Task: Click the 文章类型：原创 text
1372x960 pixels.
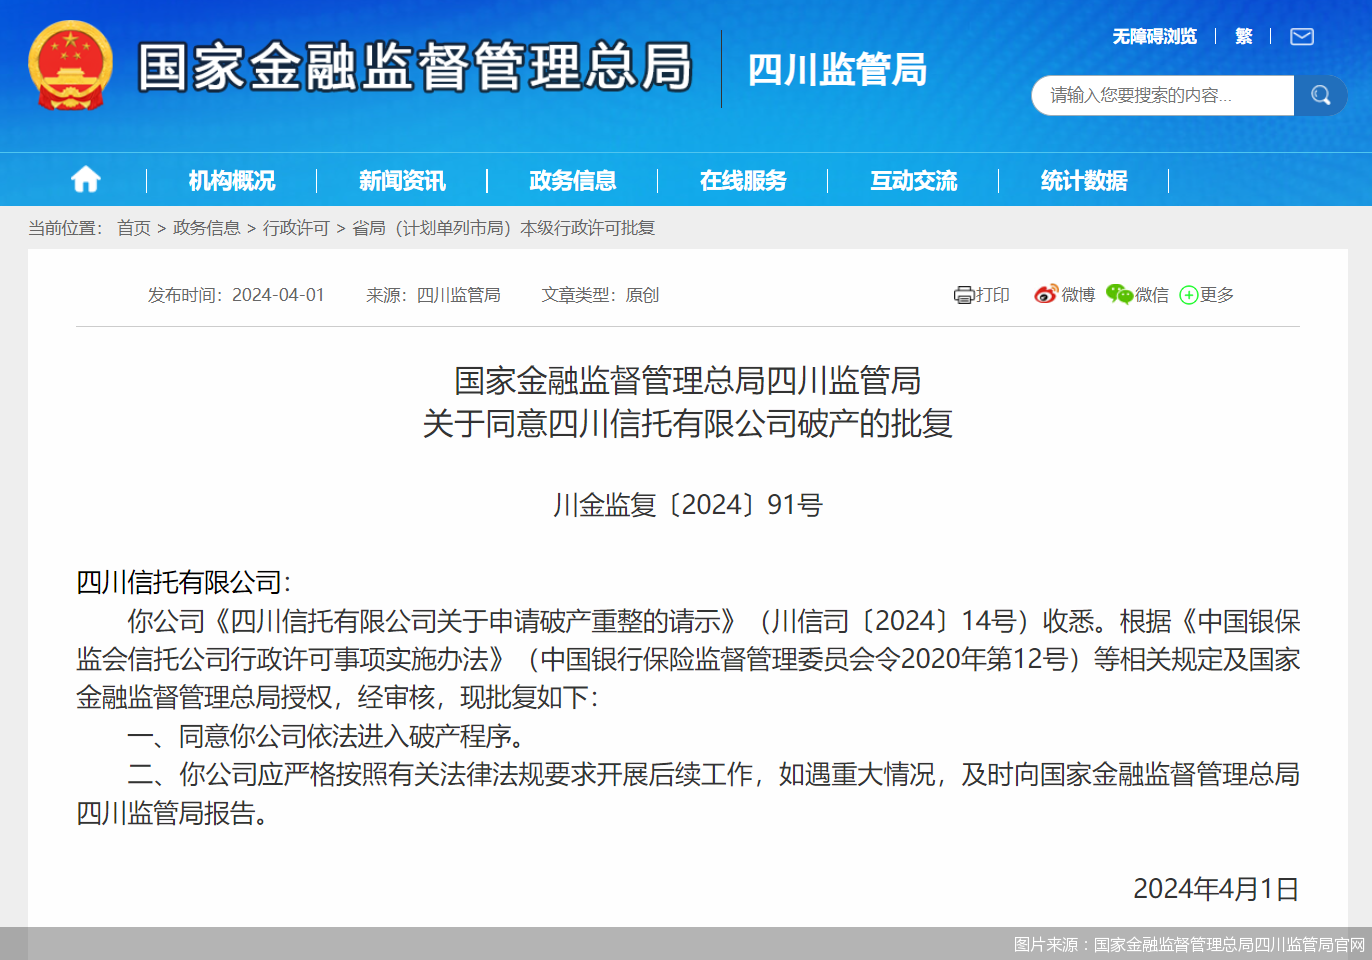Action: pyautogui.click(x=600, y=295)
